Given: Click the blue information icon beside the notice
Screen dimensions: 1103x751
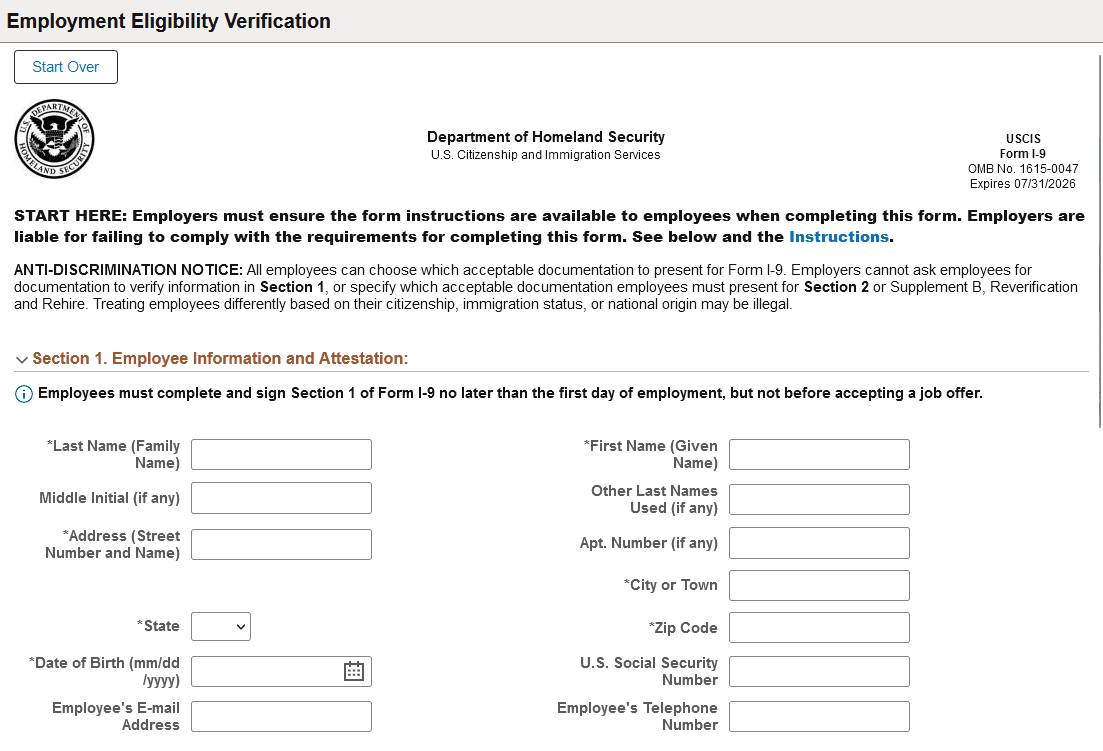Looking at the screenshot, I should click(x=22, y=393).
